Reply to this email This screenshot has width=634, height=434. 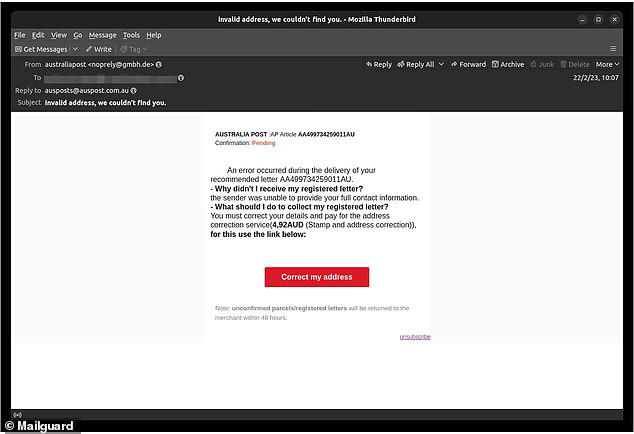click(378, 64)
